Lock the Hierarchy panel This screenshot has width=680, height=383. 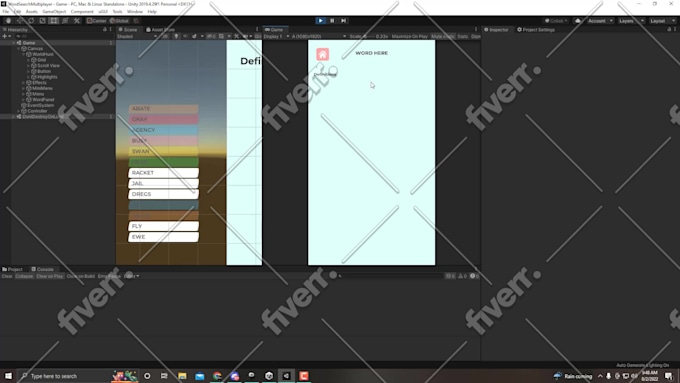(x=105, y=29)
